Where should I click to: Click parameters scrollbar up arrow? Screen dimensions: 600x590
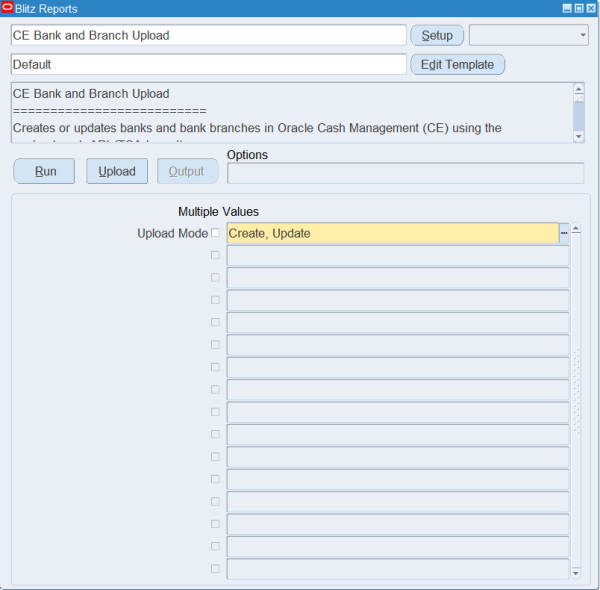(x=576, y=229)
